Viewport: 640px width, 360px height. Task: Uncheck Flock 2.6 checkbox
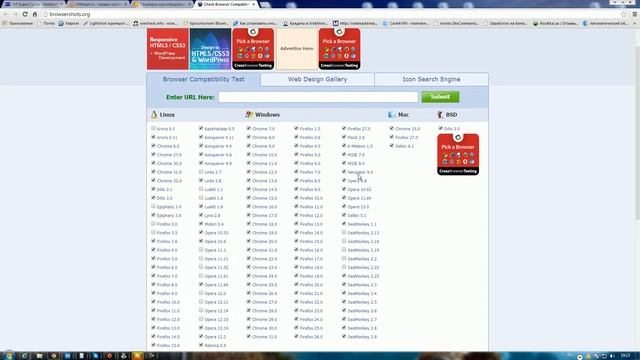pos(344,137)
